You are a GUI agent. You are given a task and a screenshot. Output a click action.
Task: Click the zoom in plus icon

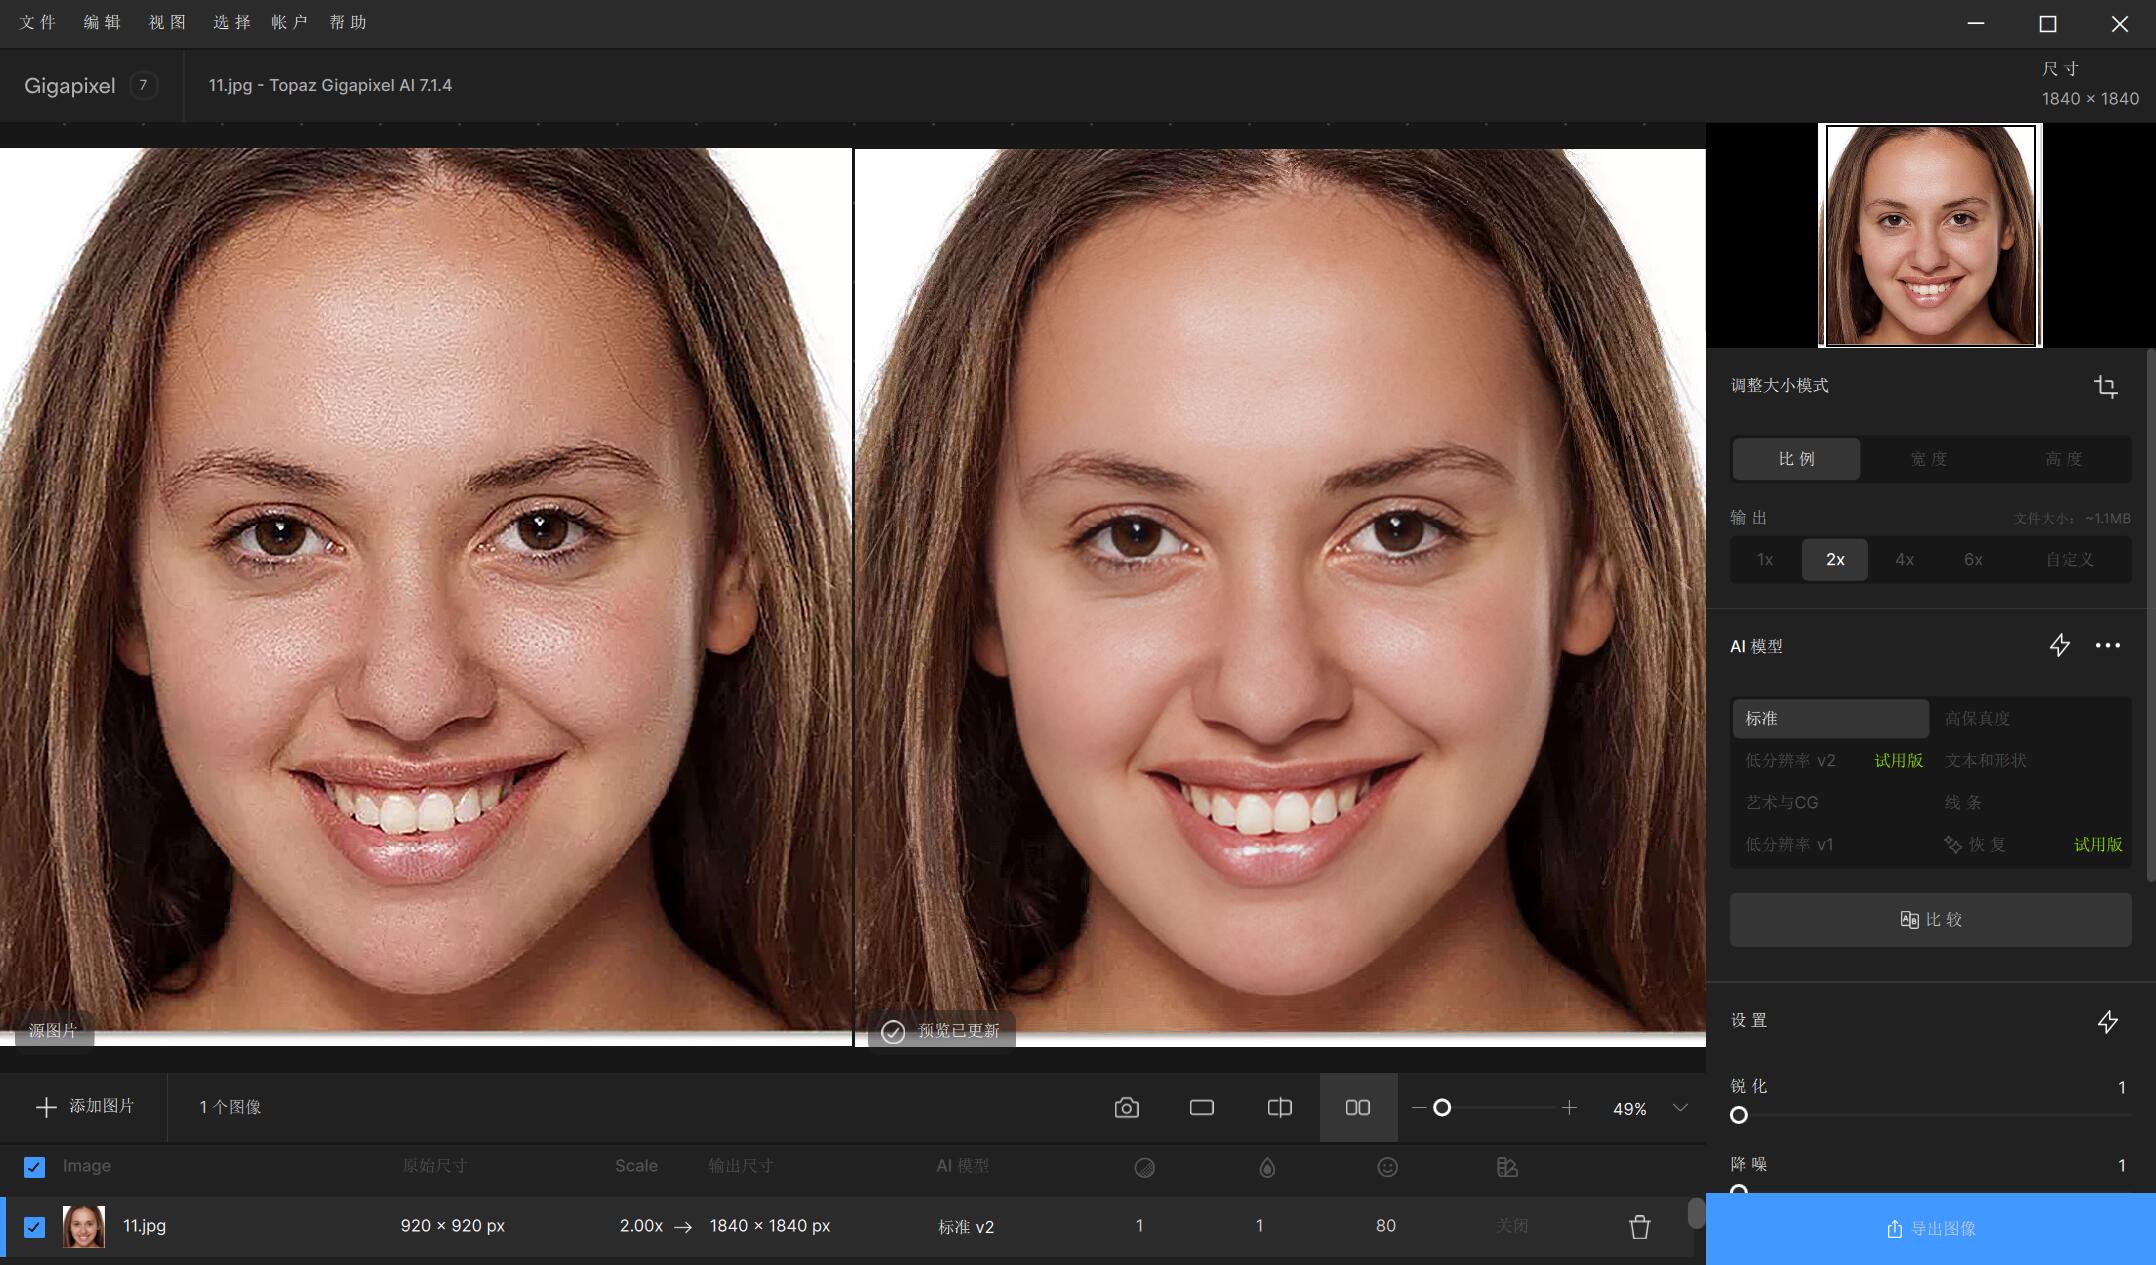tap(1569, 1107)
